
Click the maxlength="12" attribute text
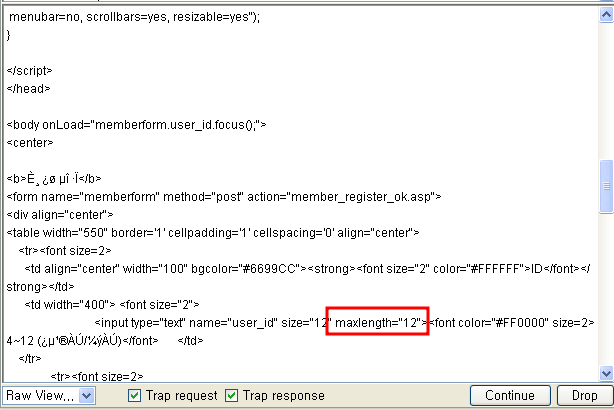pos(378,323)
